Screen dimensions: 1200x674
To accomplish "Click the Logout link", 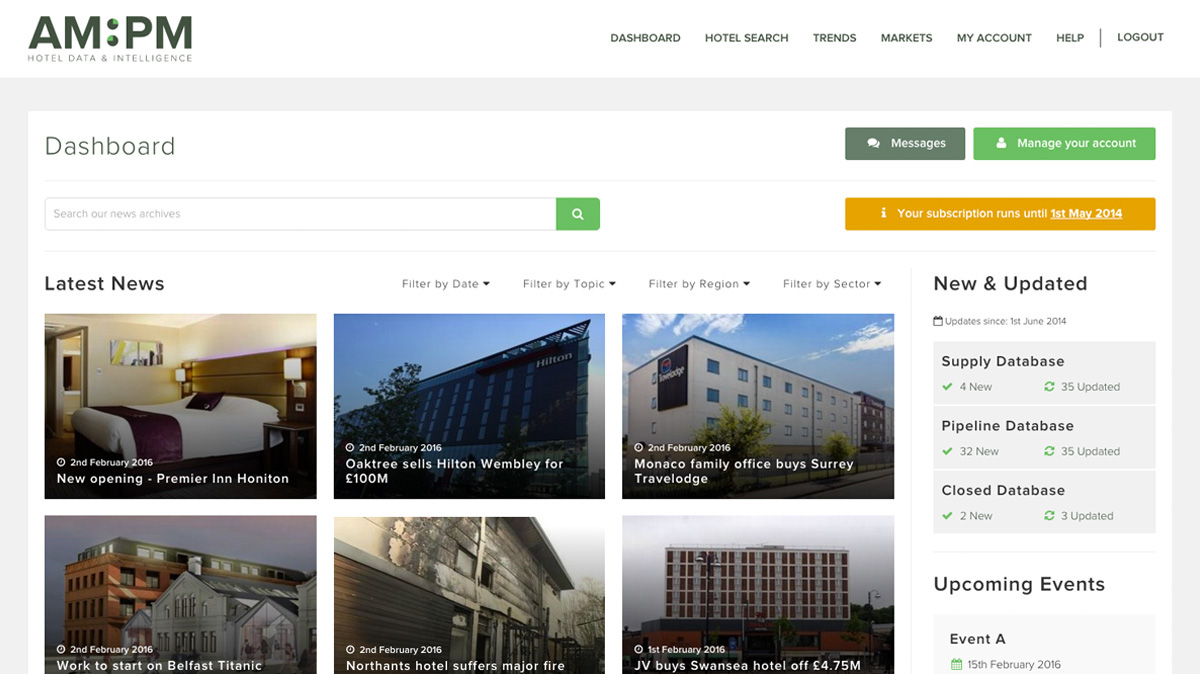I will click(1140, 37).
